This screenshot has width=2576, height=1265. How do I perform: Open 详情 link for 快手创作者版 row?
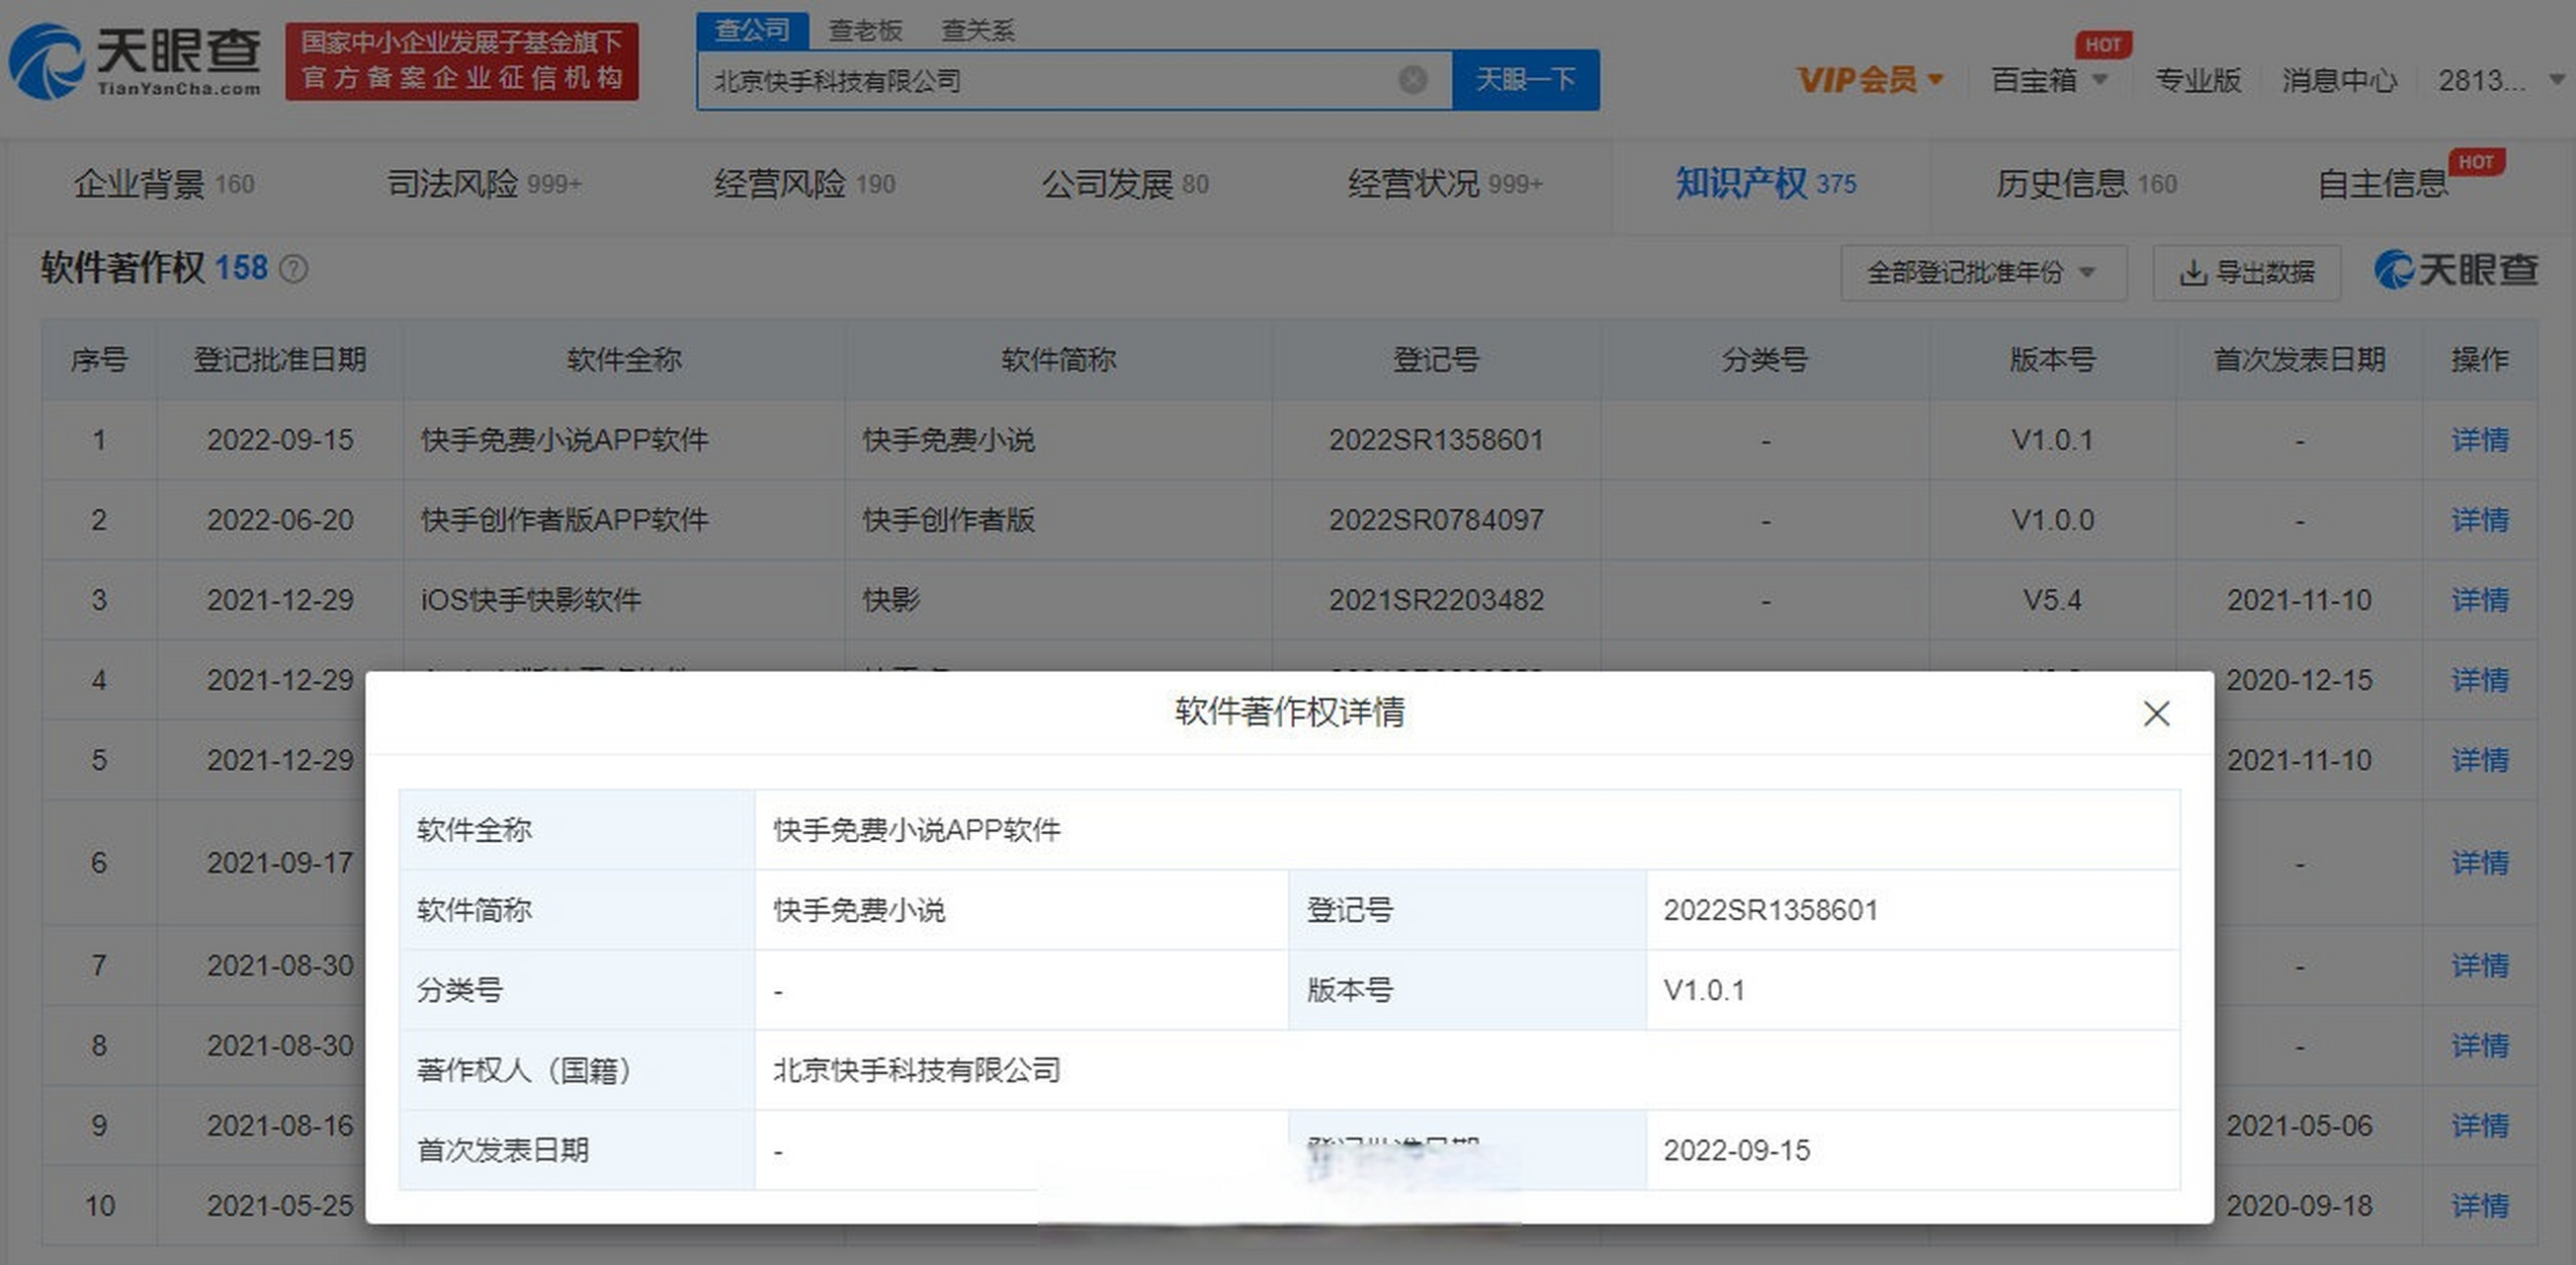point(2479,520)
